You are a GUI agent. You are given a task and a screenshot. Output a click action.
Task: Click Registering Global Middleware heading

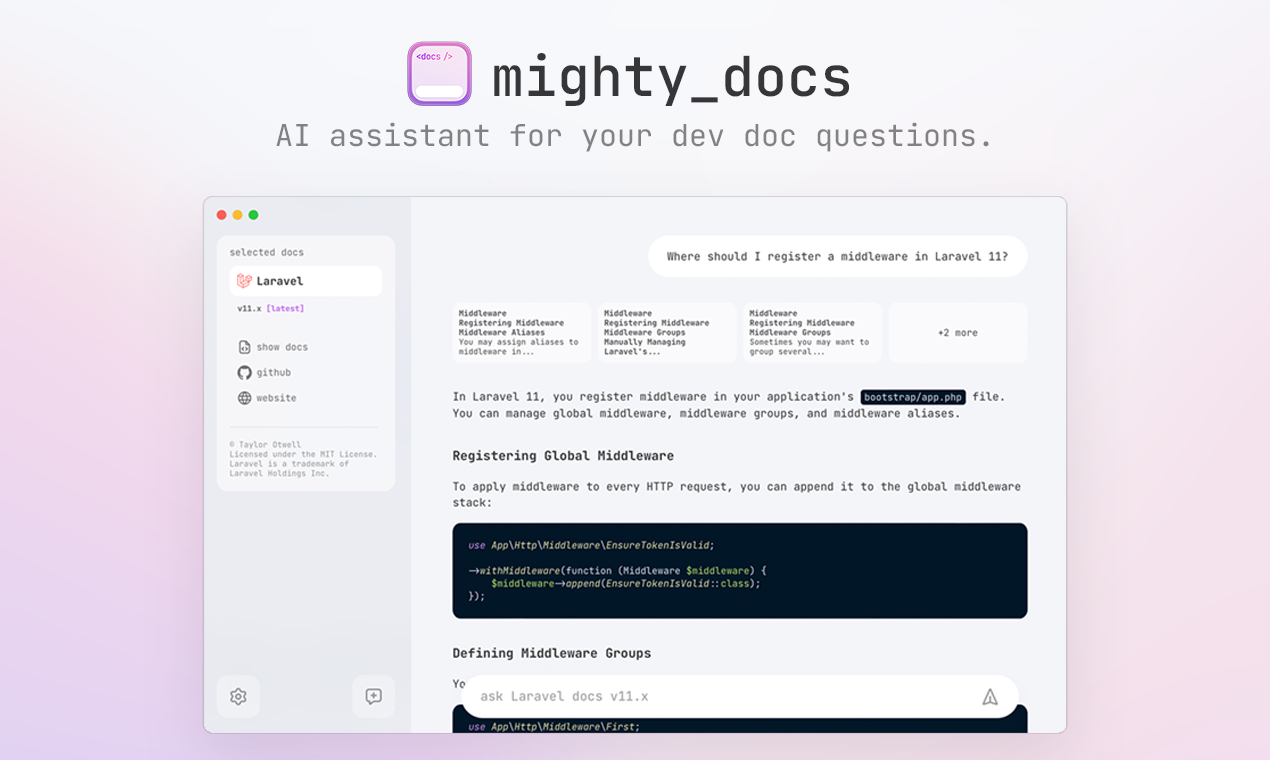click(563, 456)
